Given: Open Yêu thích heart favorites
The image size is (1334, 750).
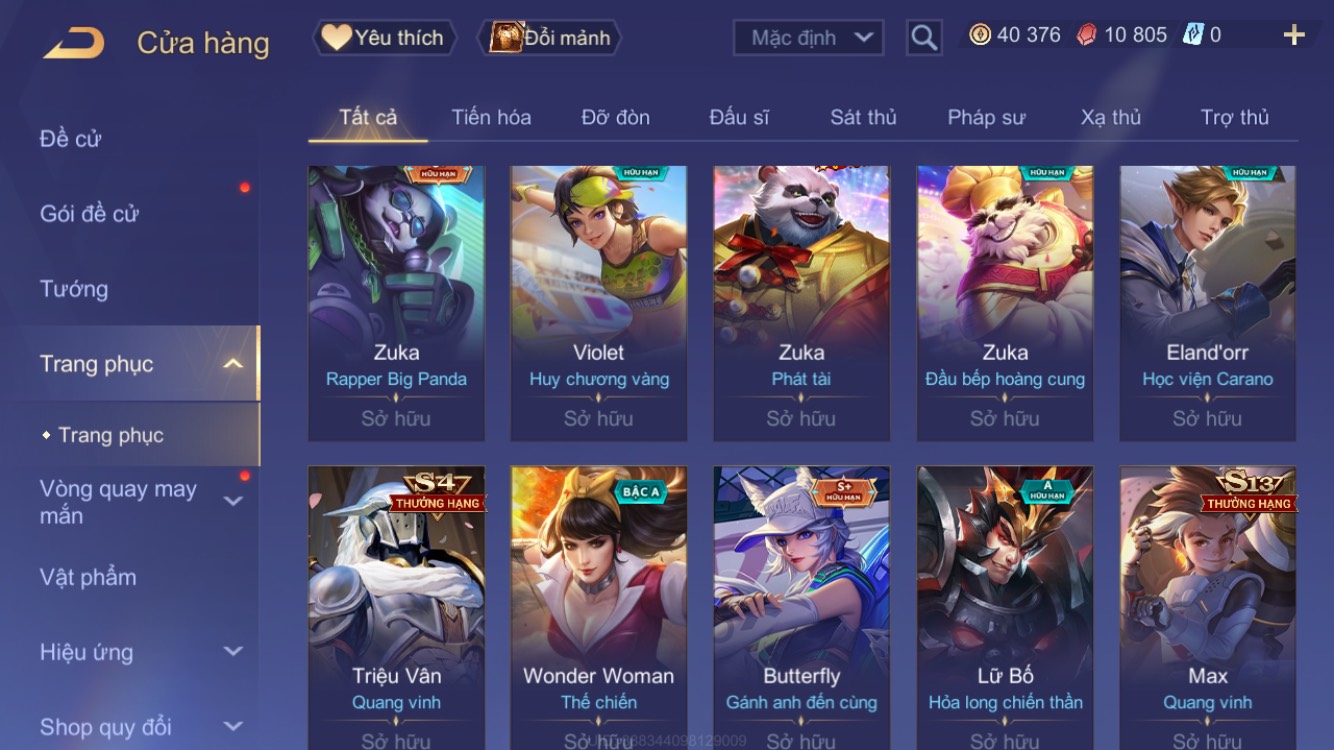Looking at the screenshot, I should click(x=384, y=38).
